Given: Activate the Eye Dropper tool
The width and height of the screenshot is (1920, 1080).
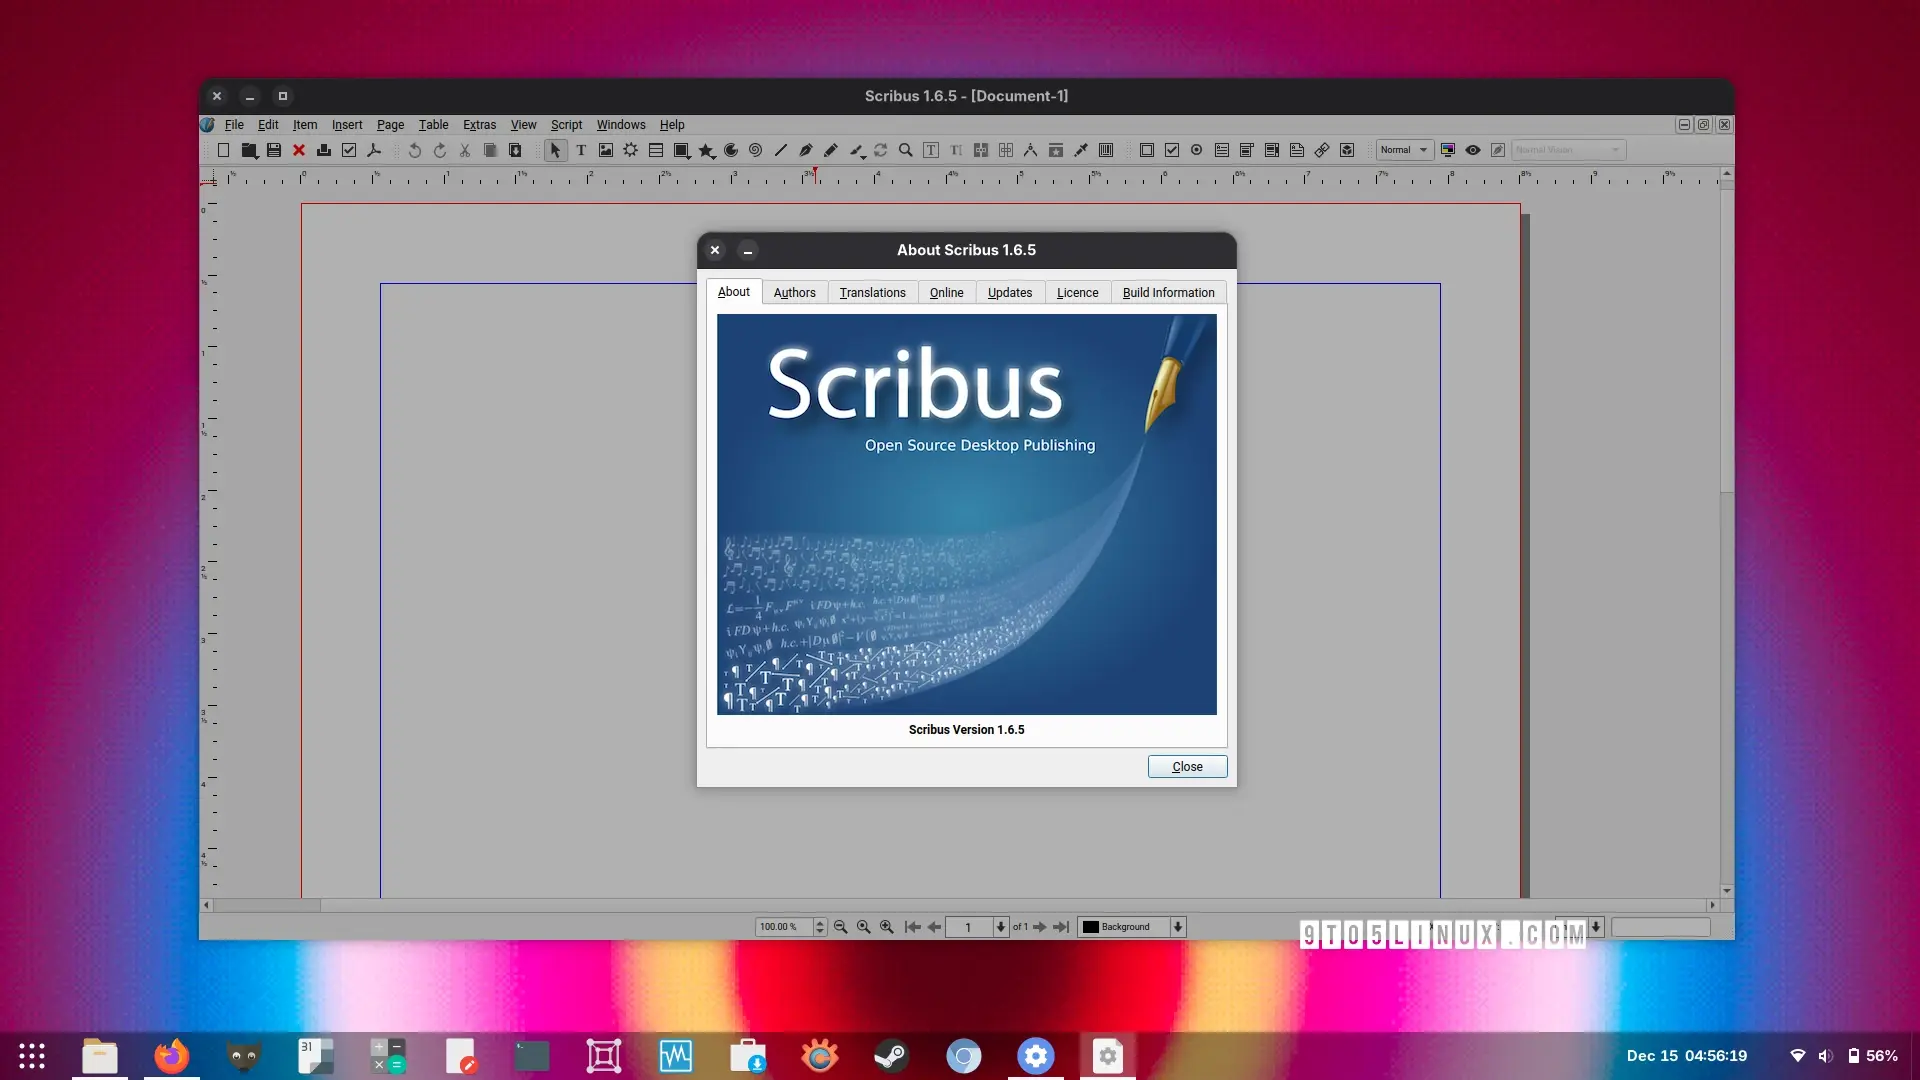Looking at the screenshot, I should [x=1081, y=150].
